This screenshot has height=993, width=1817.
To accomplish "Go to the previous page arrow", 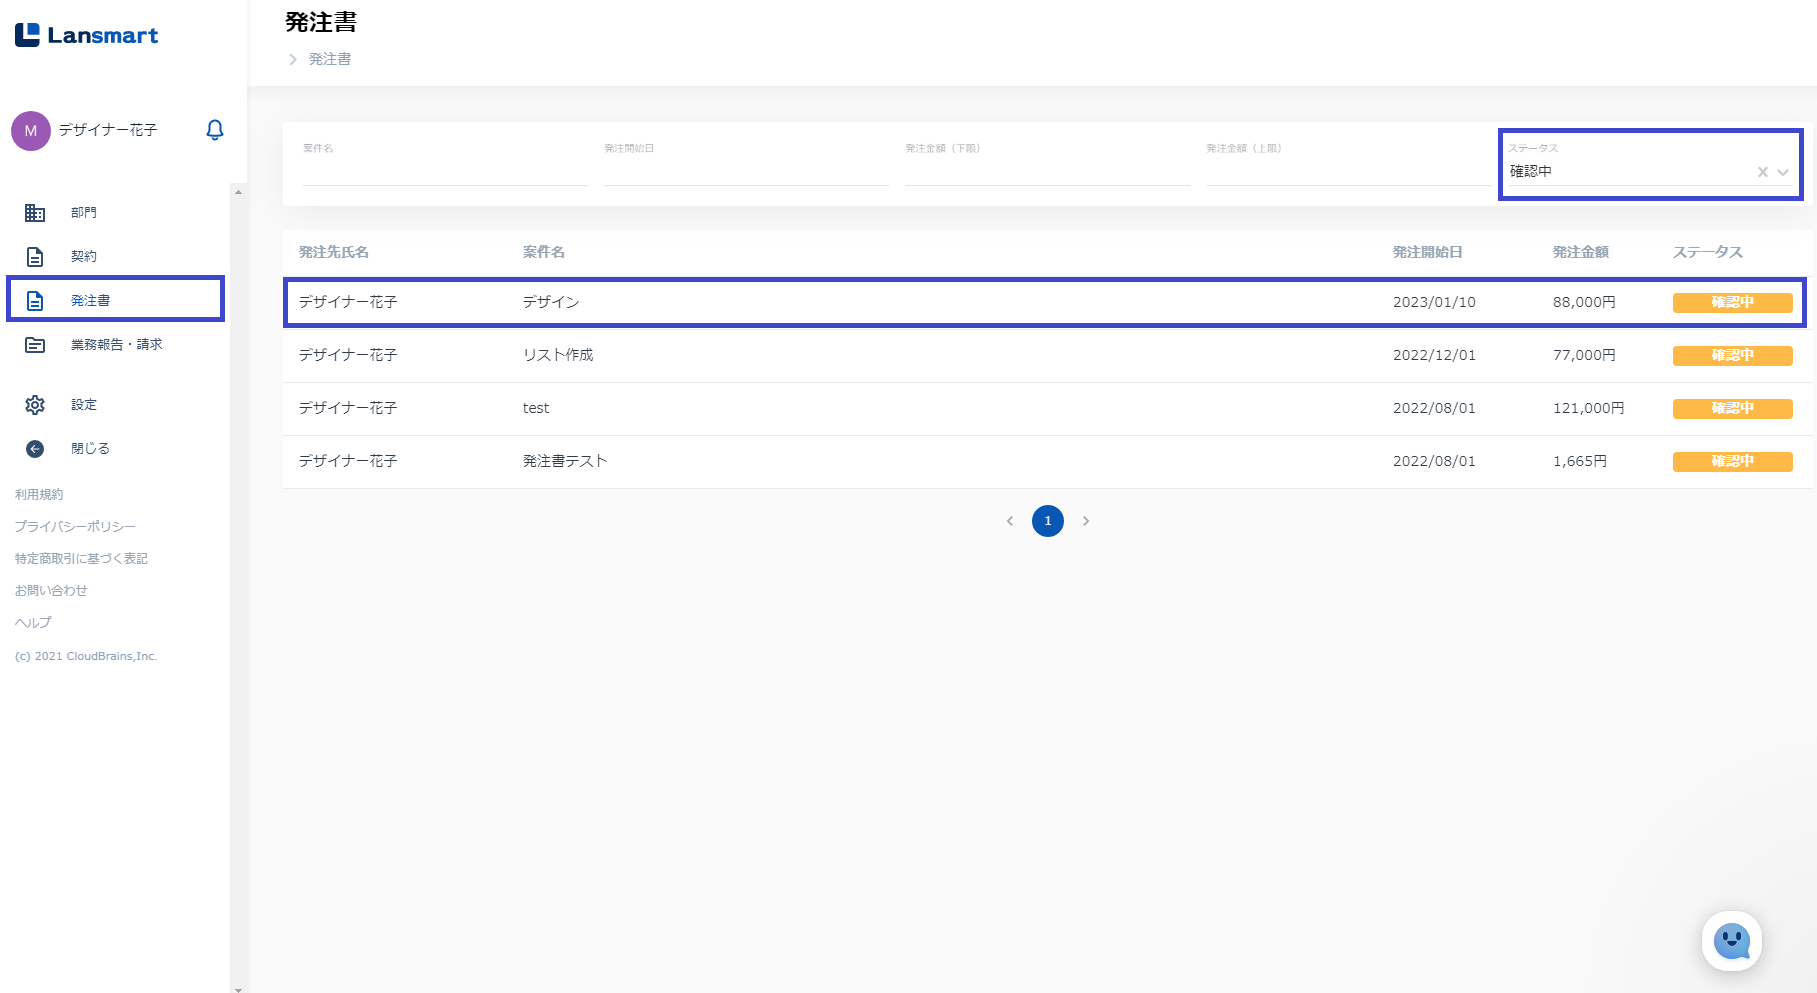I will 1010,521.
